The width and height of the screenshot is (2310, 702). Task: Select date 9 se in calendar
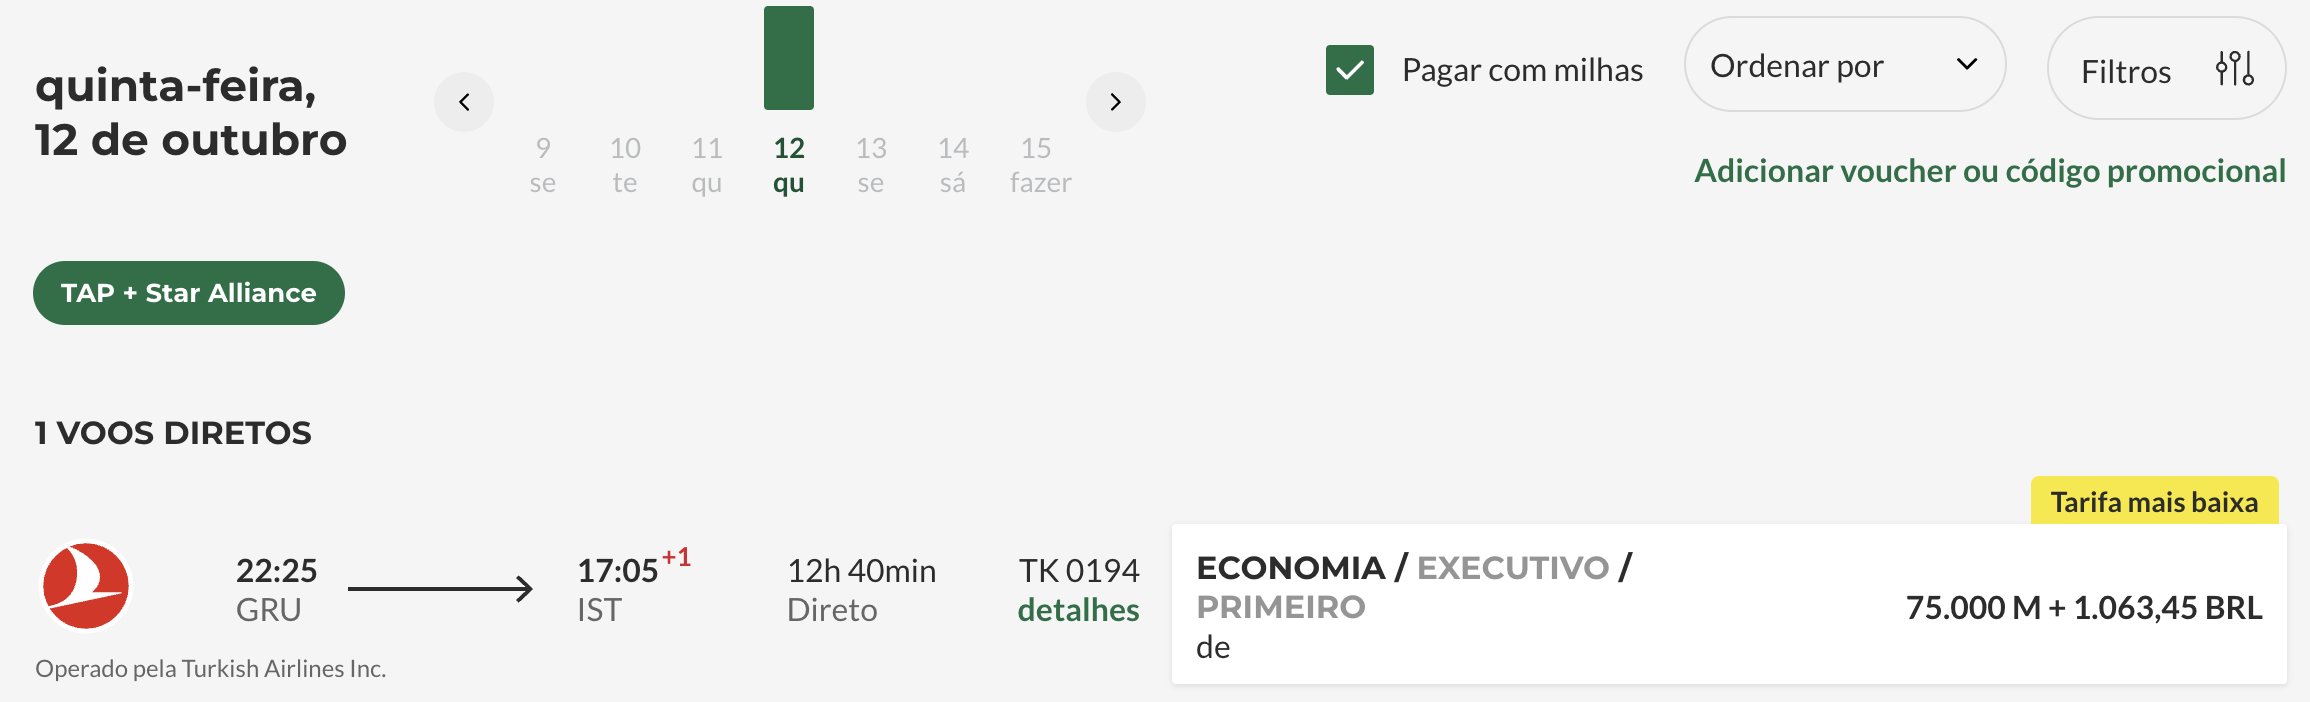(x=543, y=165)
